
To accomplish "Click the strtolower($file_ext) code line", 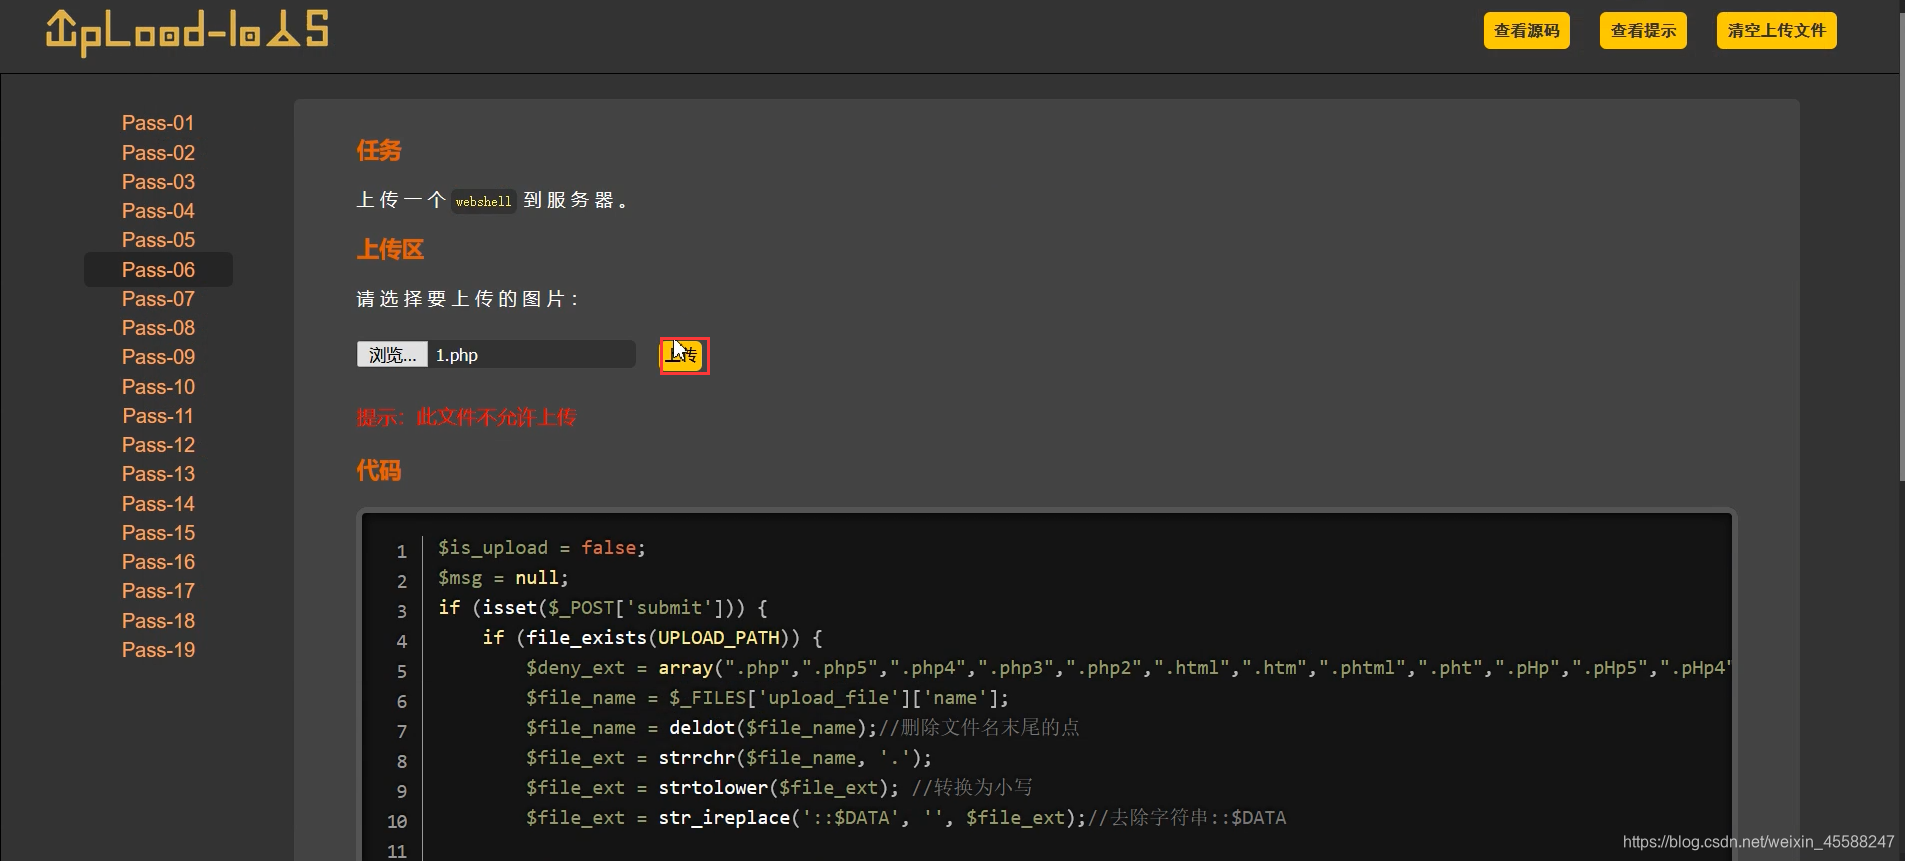I will click(779, 788).
